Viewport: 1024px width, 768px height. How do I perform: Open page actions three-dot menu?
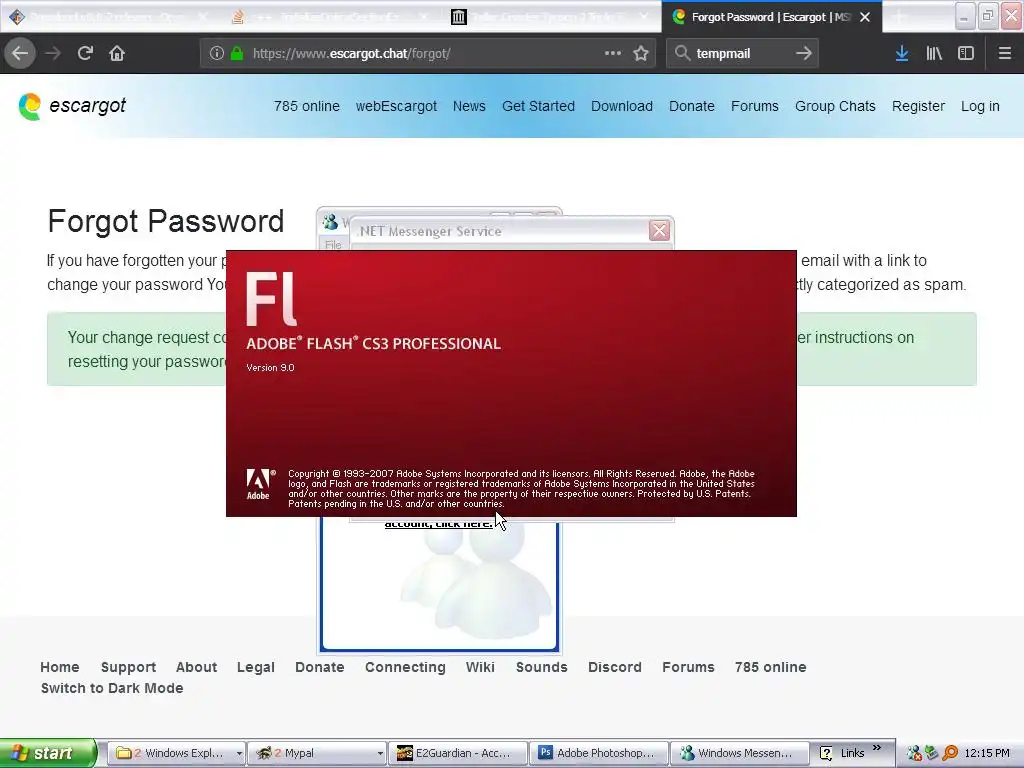point(613,54)
